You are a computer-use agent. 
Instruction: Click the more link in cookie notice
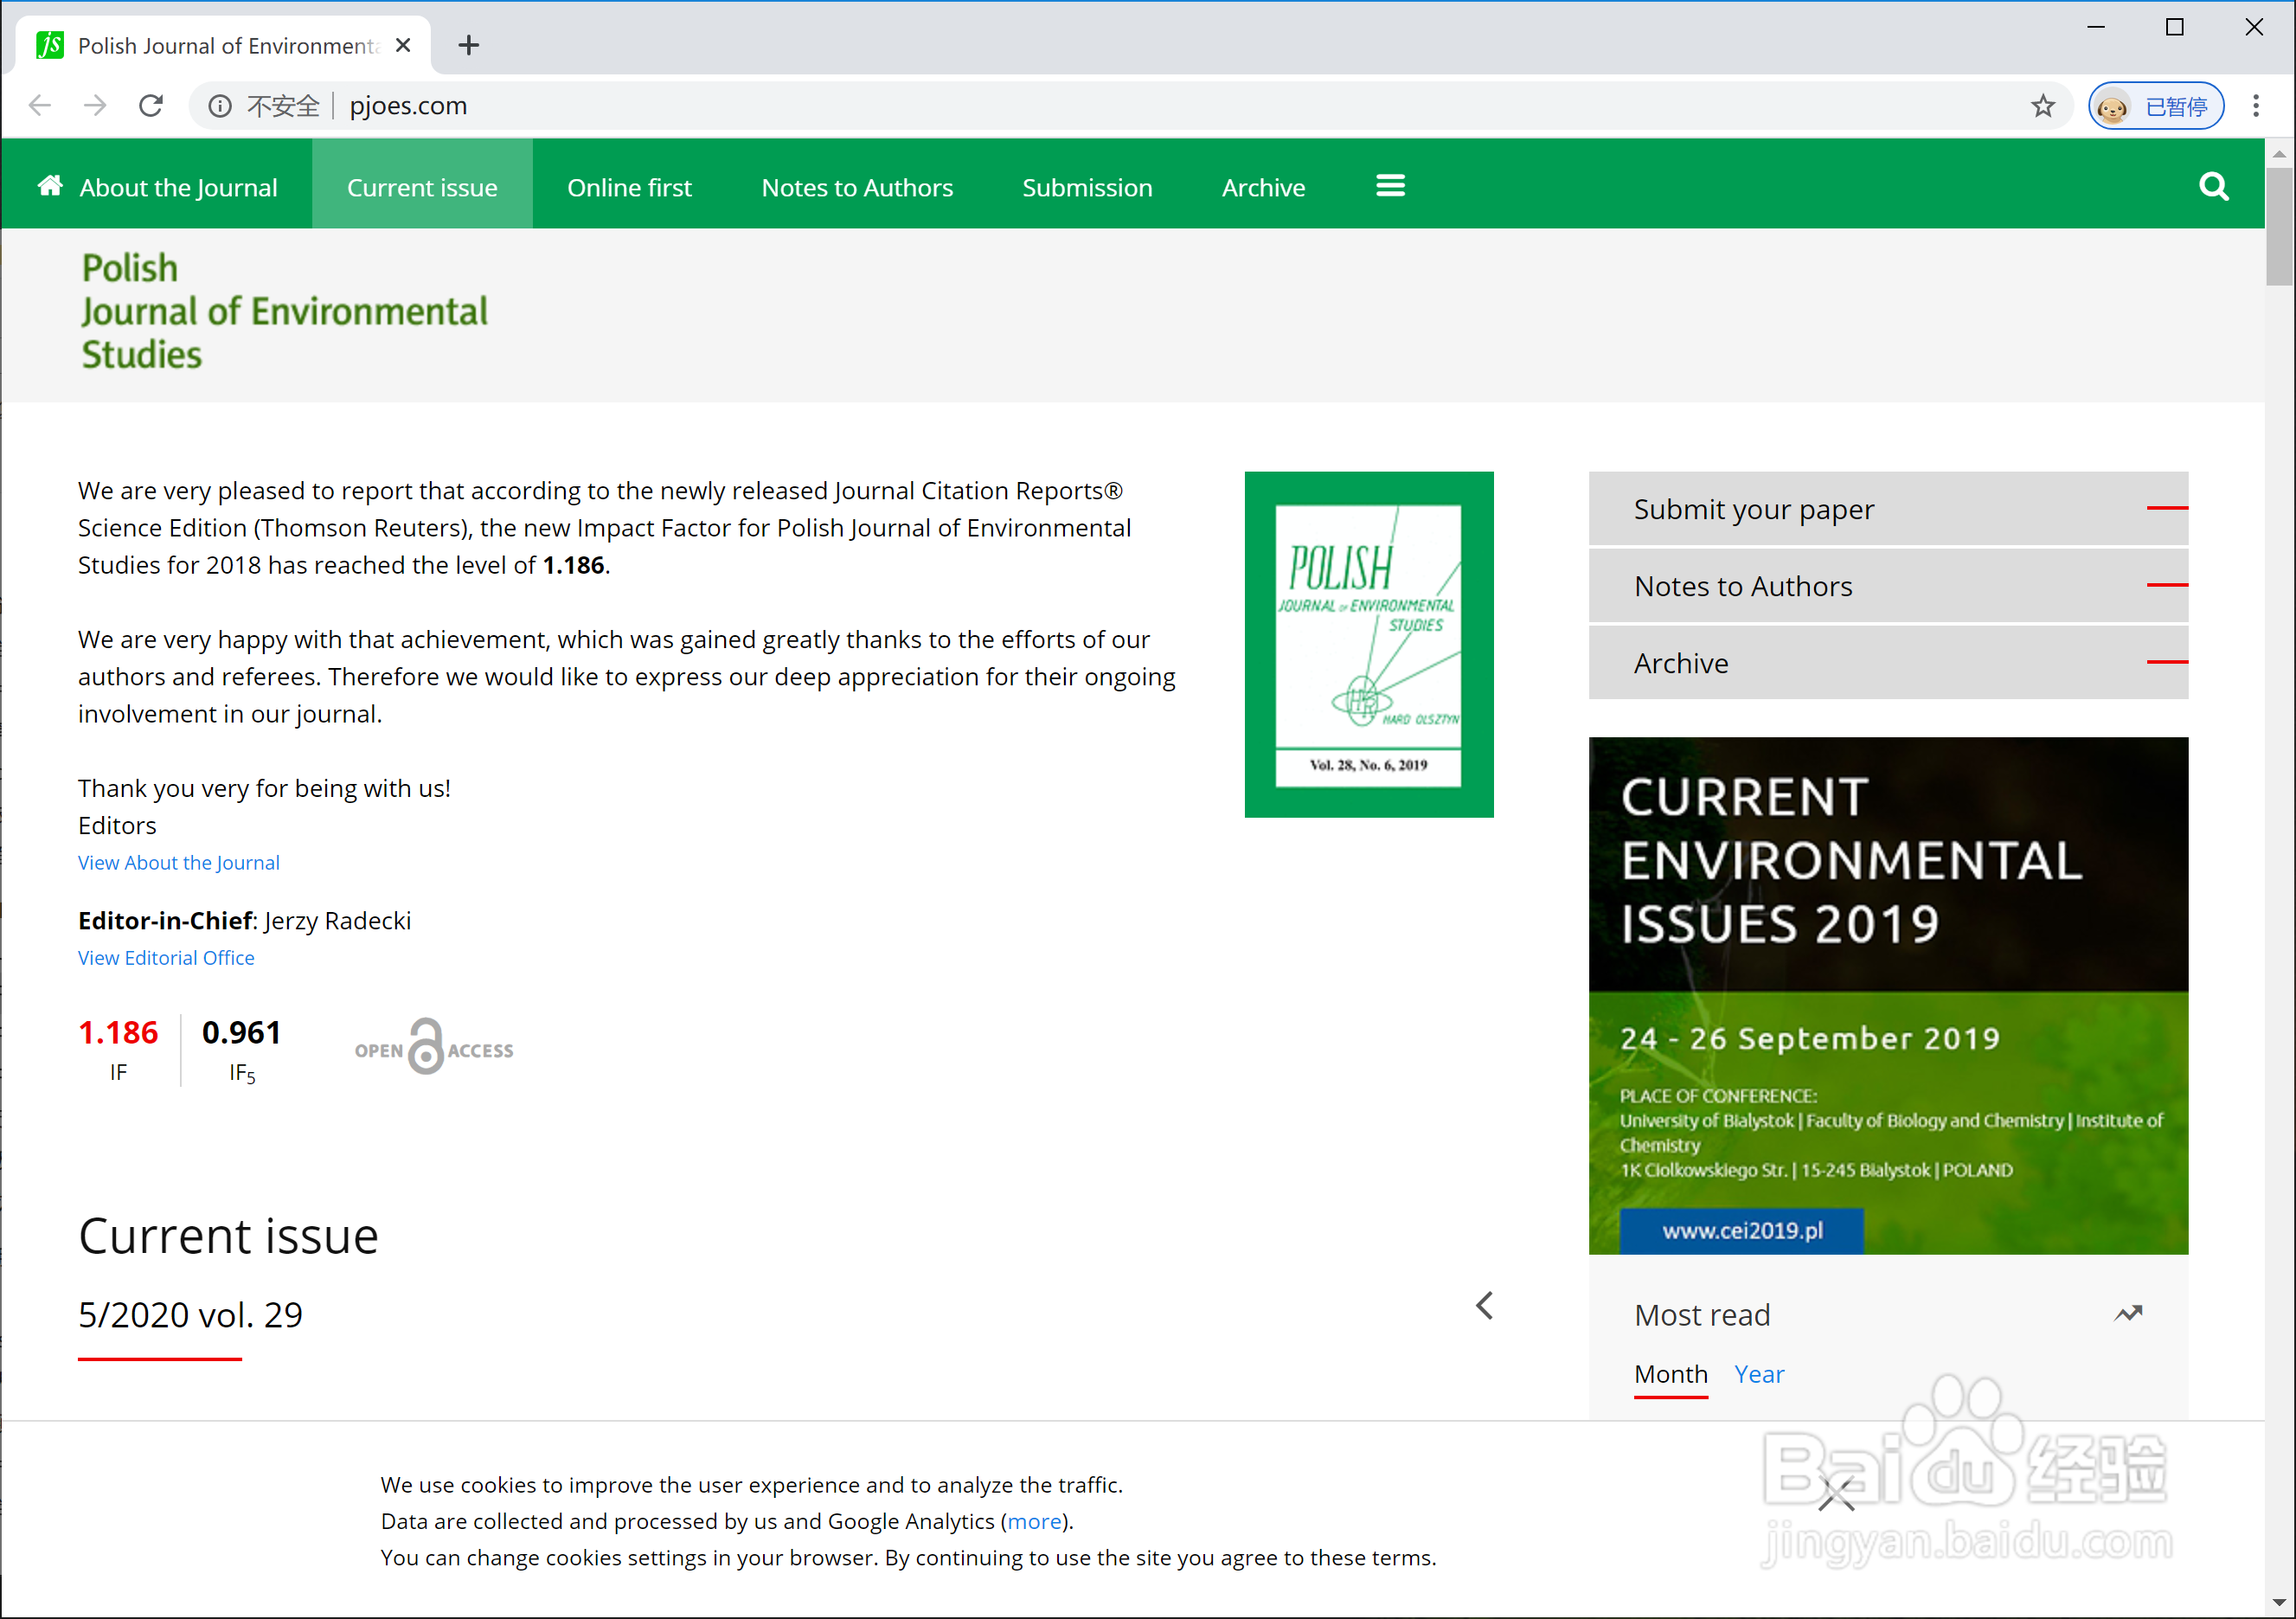[x=1035, y=1521]
